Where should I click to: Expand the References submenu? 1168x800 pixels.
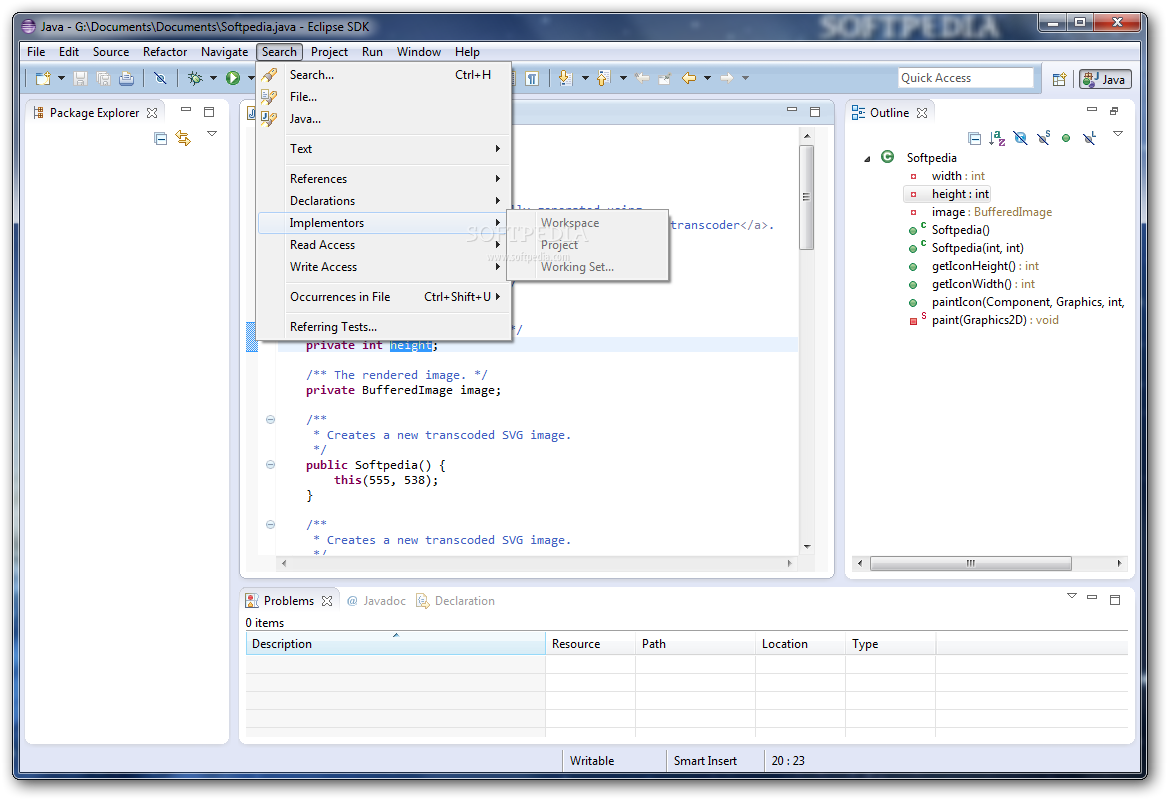pyautogui.click(x=384, y=179)
